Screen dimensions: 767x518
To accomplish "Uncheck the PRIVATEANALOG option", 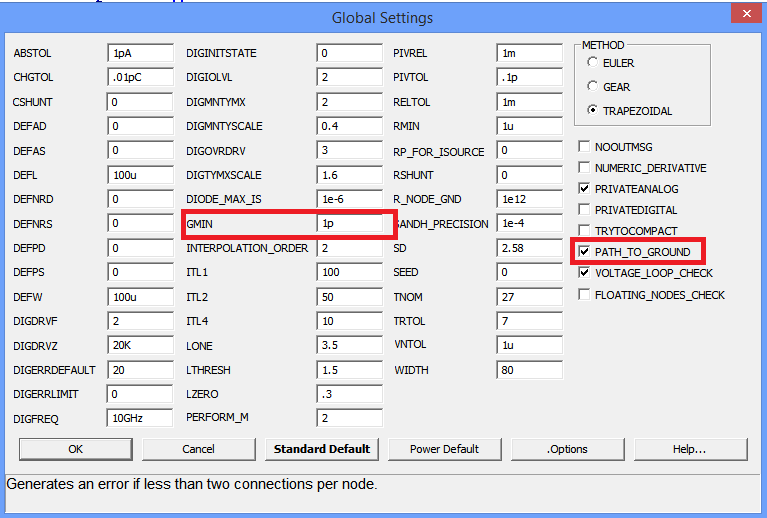I will [x=585, y=189].
